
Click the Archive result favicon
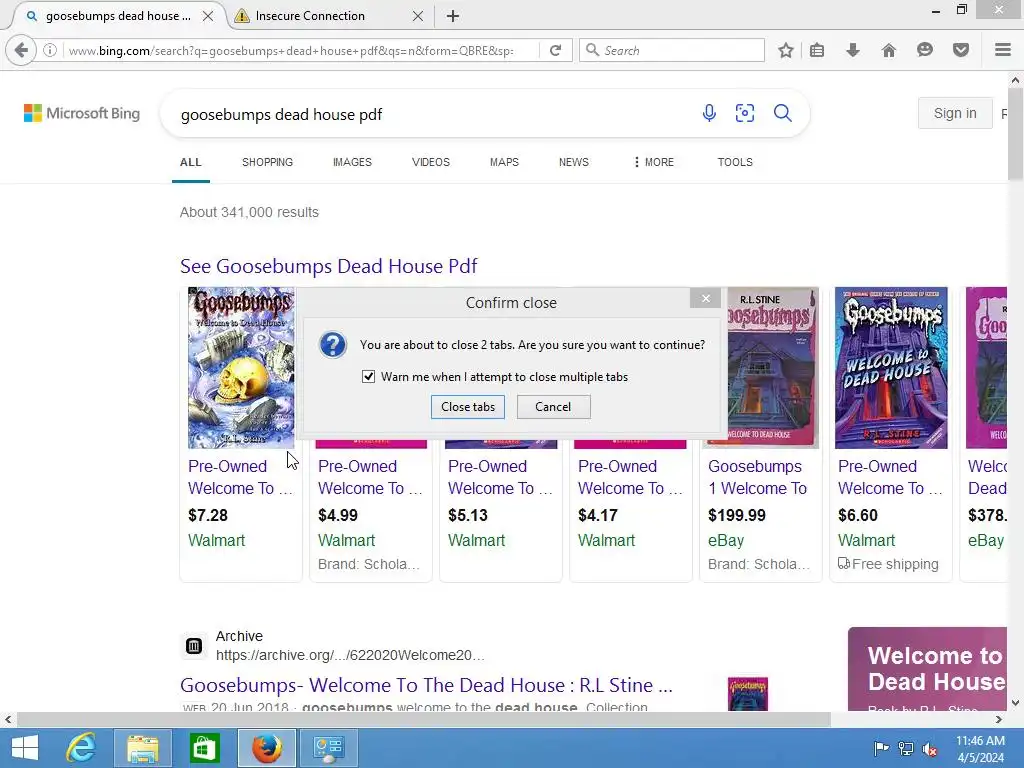click(x=194, y=646)
